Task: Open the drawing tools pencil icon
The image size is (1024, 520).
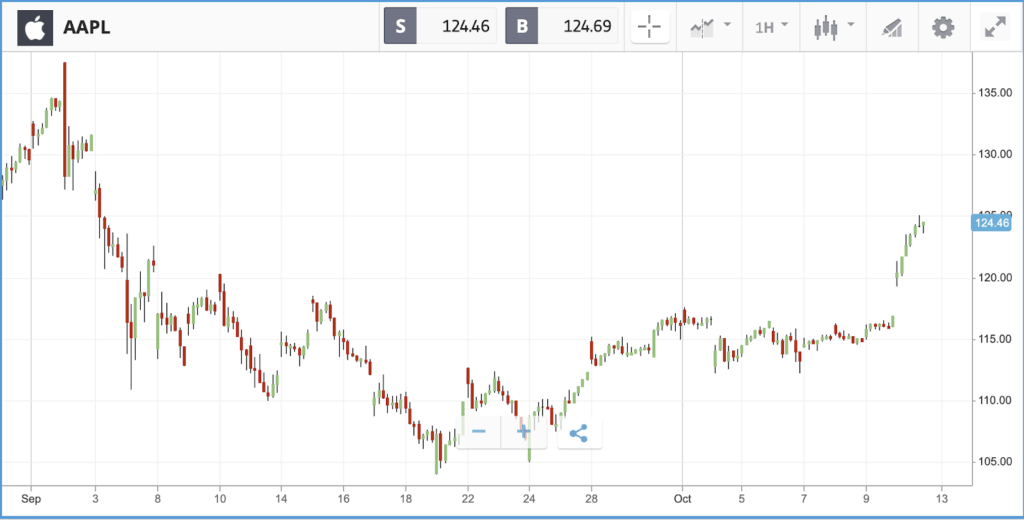Action: 891,28
